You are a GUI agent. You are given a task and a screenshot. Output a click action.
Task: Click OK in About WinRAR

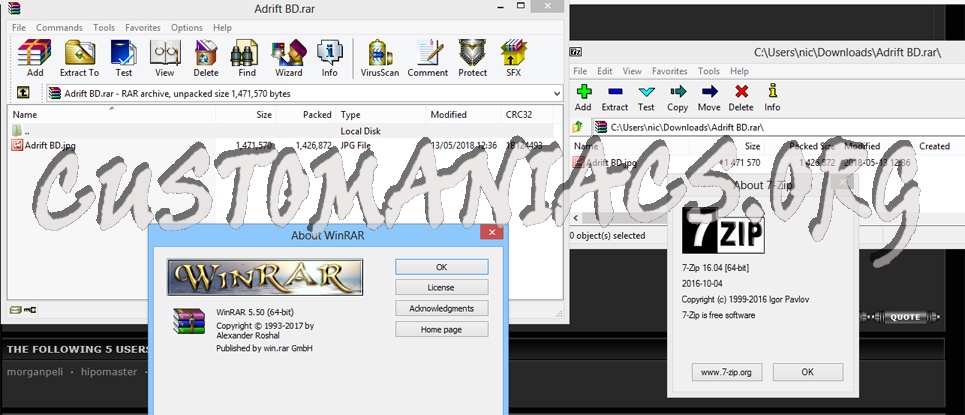click(x=442, y=267)
